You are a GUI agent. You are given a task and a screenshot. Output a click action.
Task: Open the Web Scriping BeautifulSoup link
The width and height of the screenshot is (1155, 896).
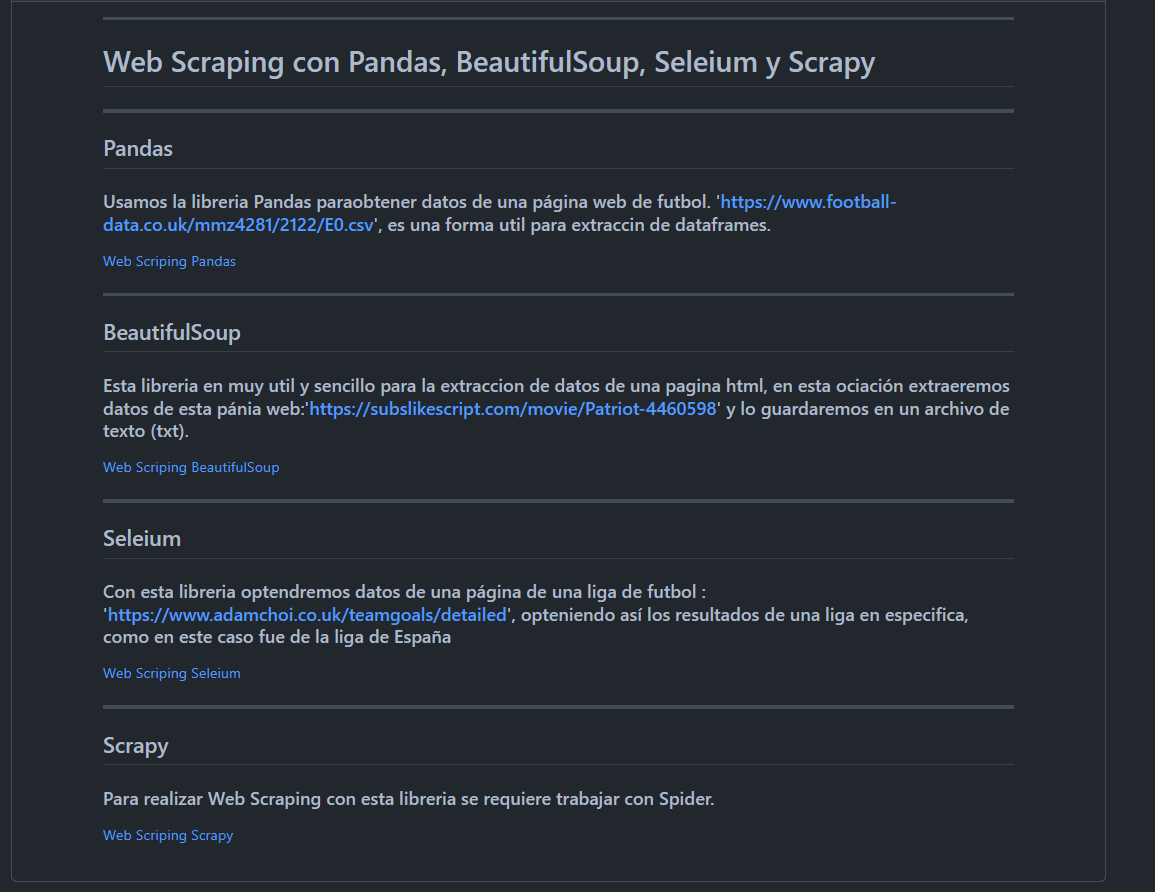[191, 467]
